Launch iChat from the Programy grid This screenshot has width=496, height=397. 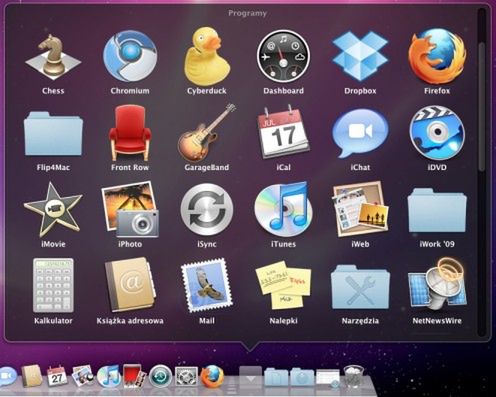click(360, 133)
